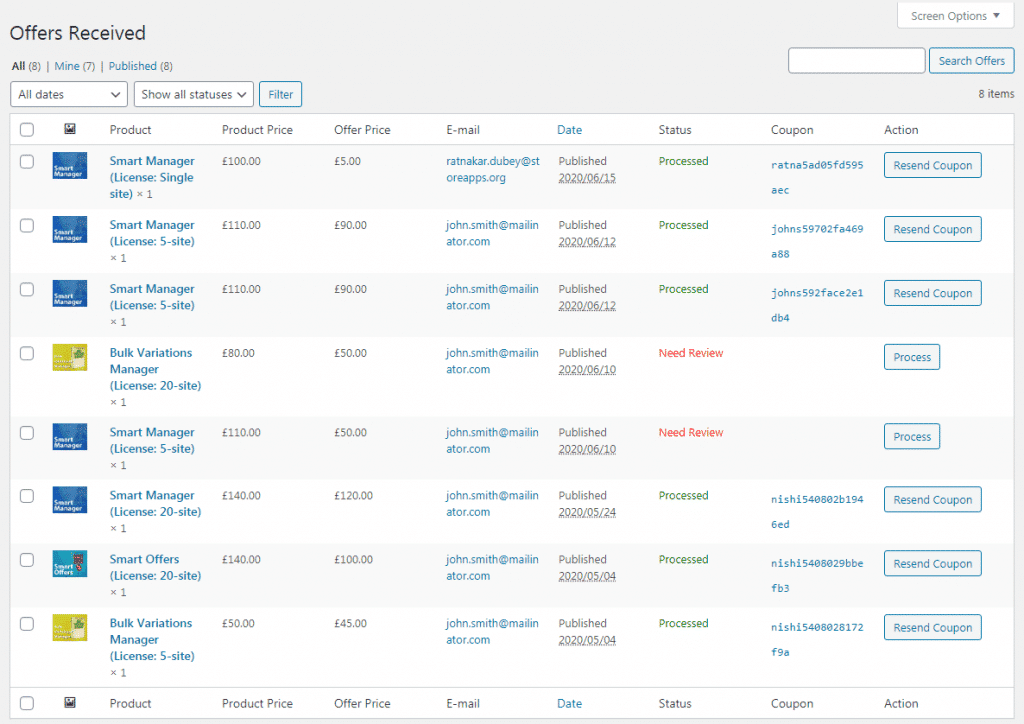This screenshot has width=1024, height=724.
Task: Open Smart Manager (License: Single site) product link
Action: tap(152, 177)
